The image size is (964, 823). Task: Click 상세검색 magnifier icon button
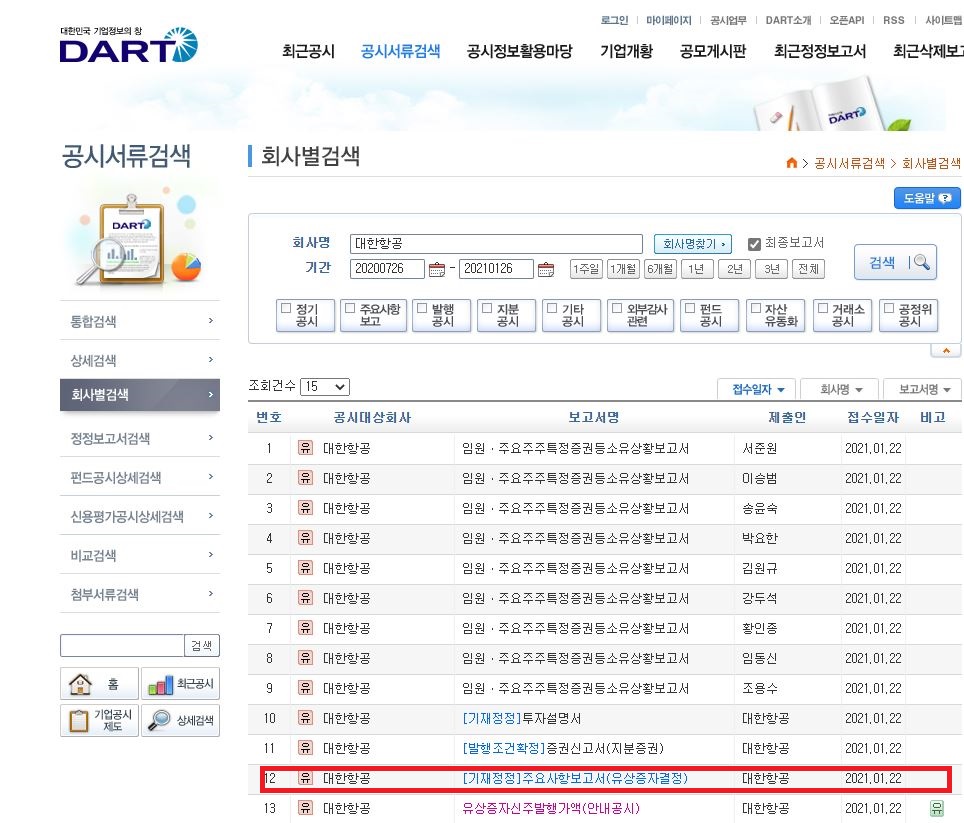pos(181,720)
